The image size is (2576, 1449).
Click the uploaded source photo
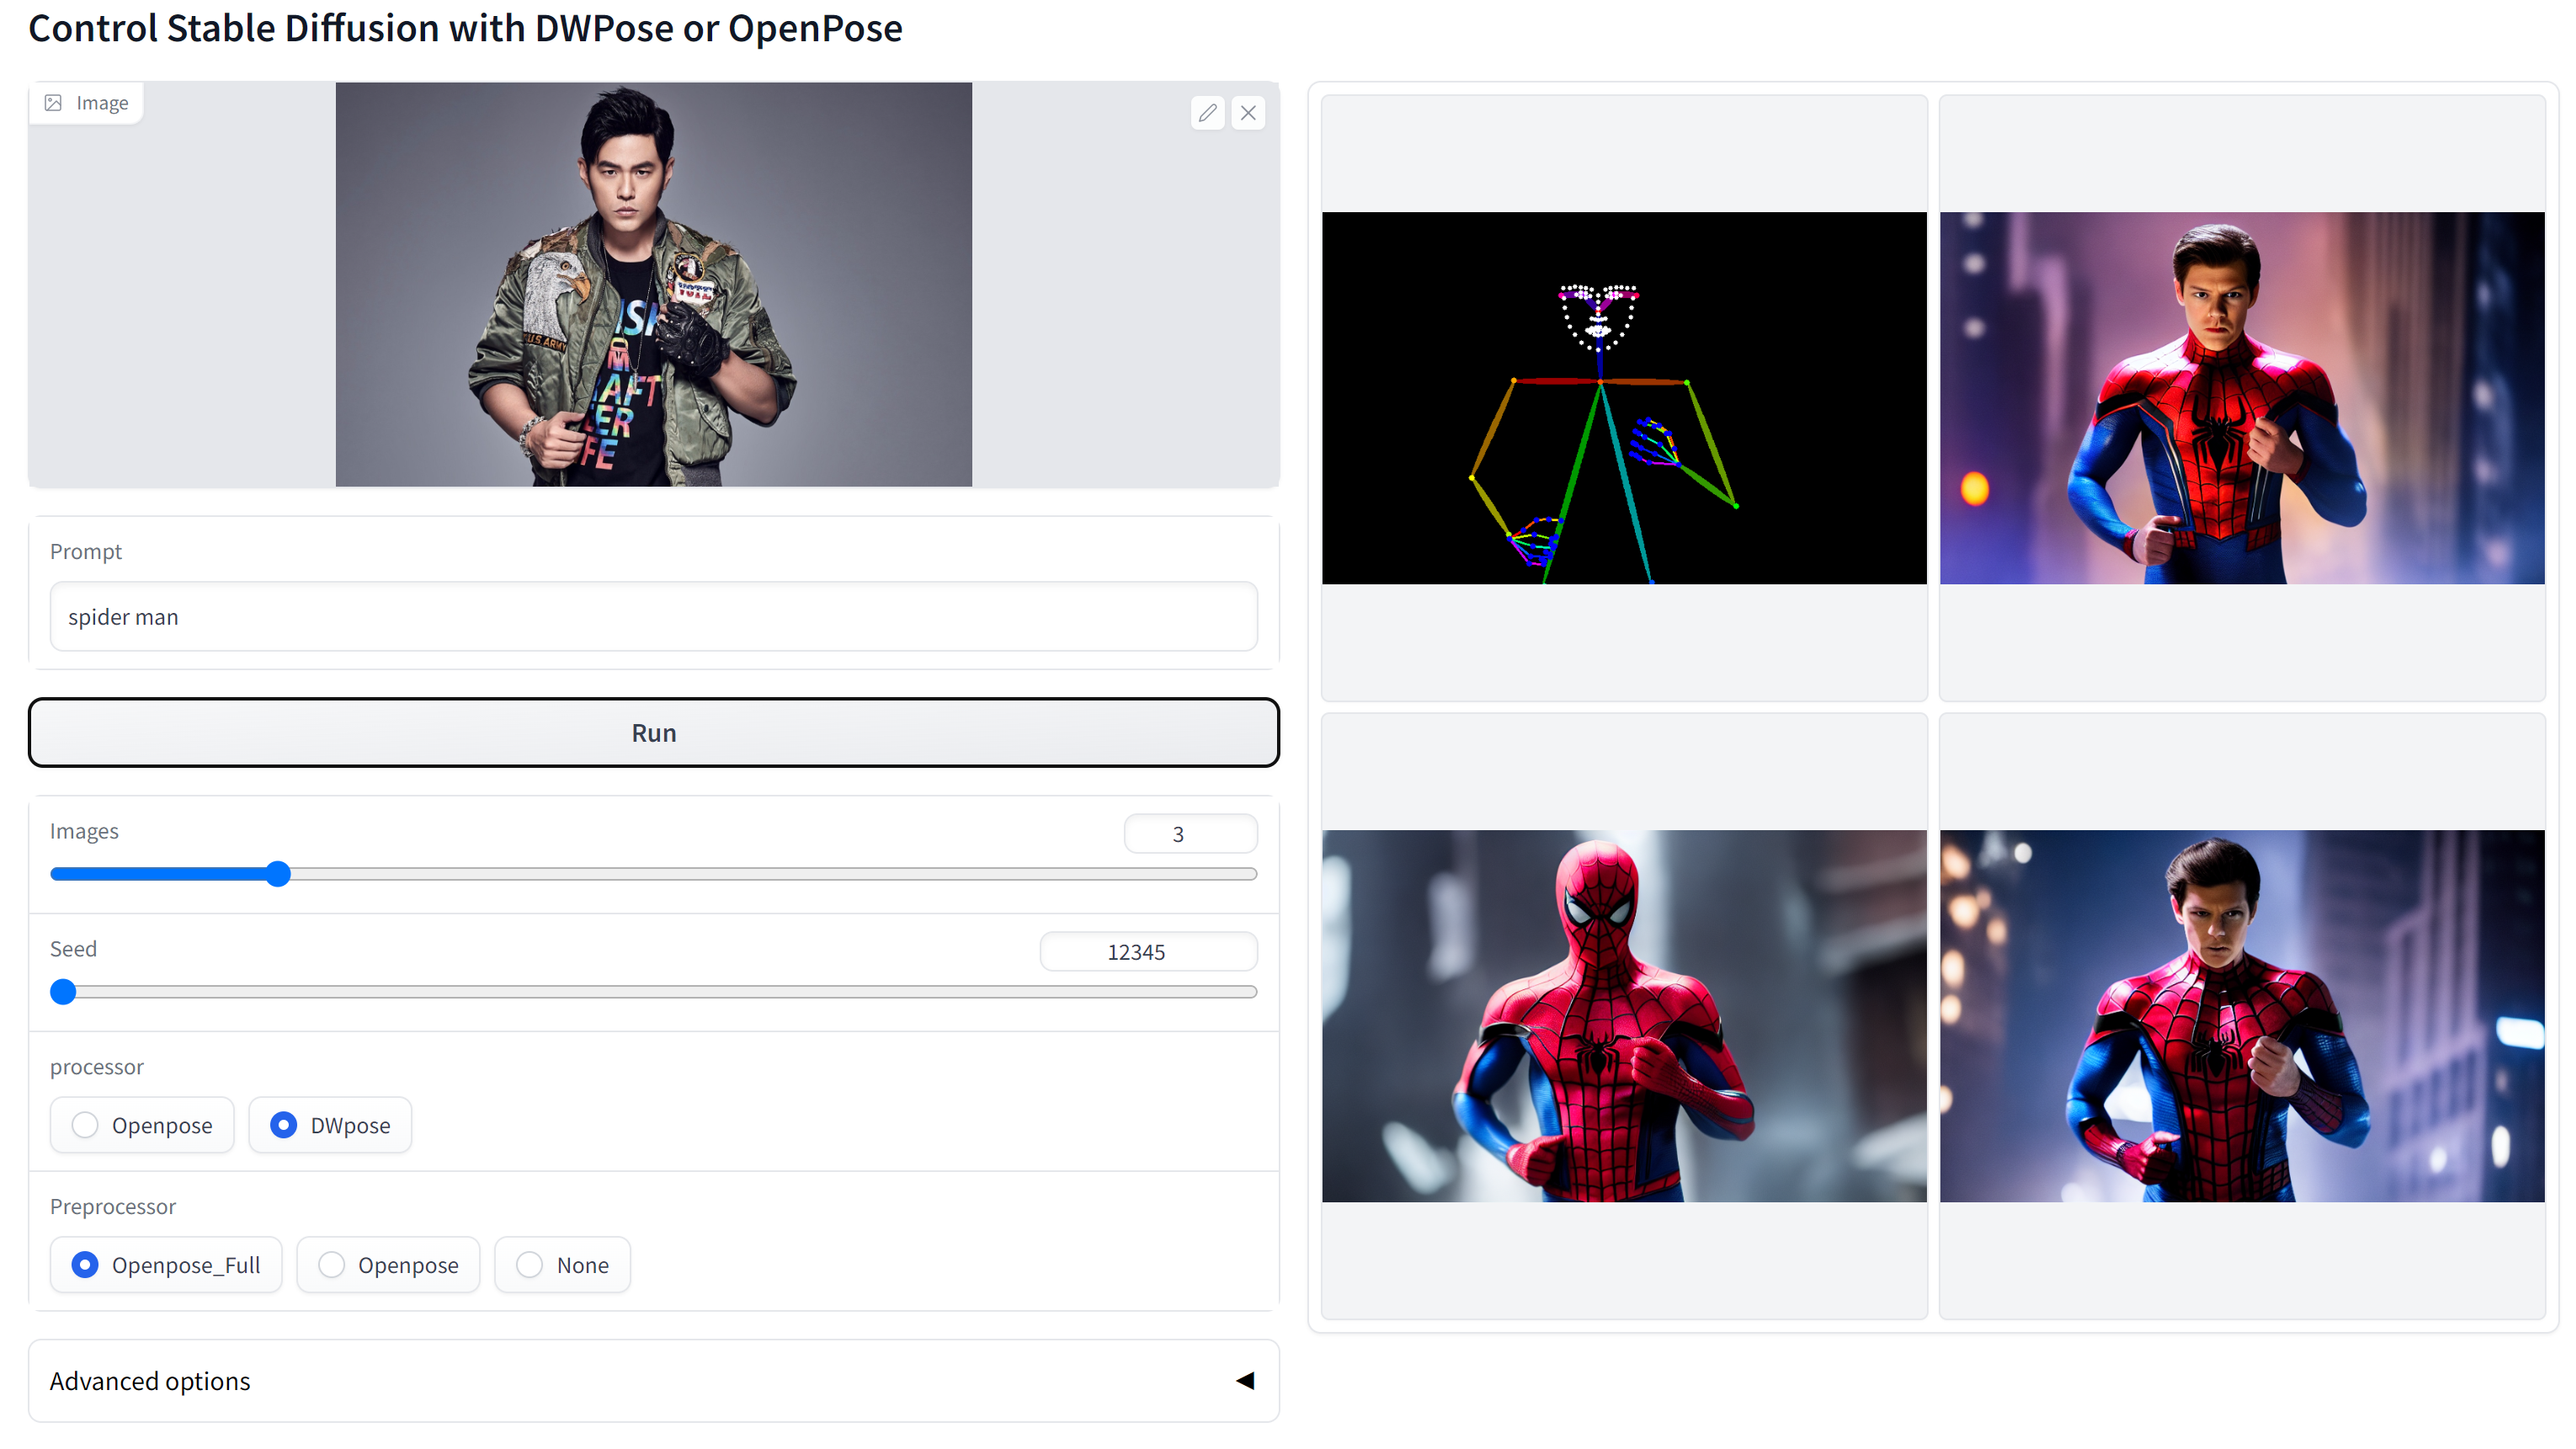pyautogui.click(x=653, y=285)
